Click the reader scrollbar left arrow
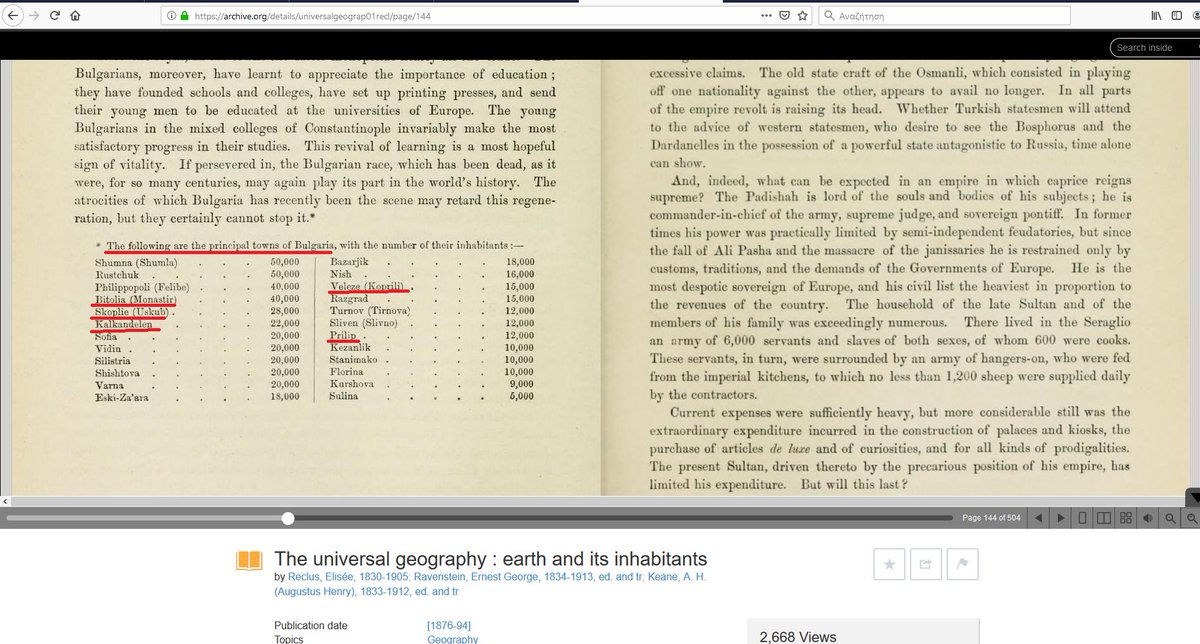This screenshot has width=1200, height=644. click(x=4, y=500)
